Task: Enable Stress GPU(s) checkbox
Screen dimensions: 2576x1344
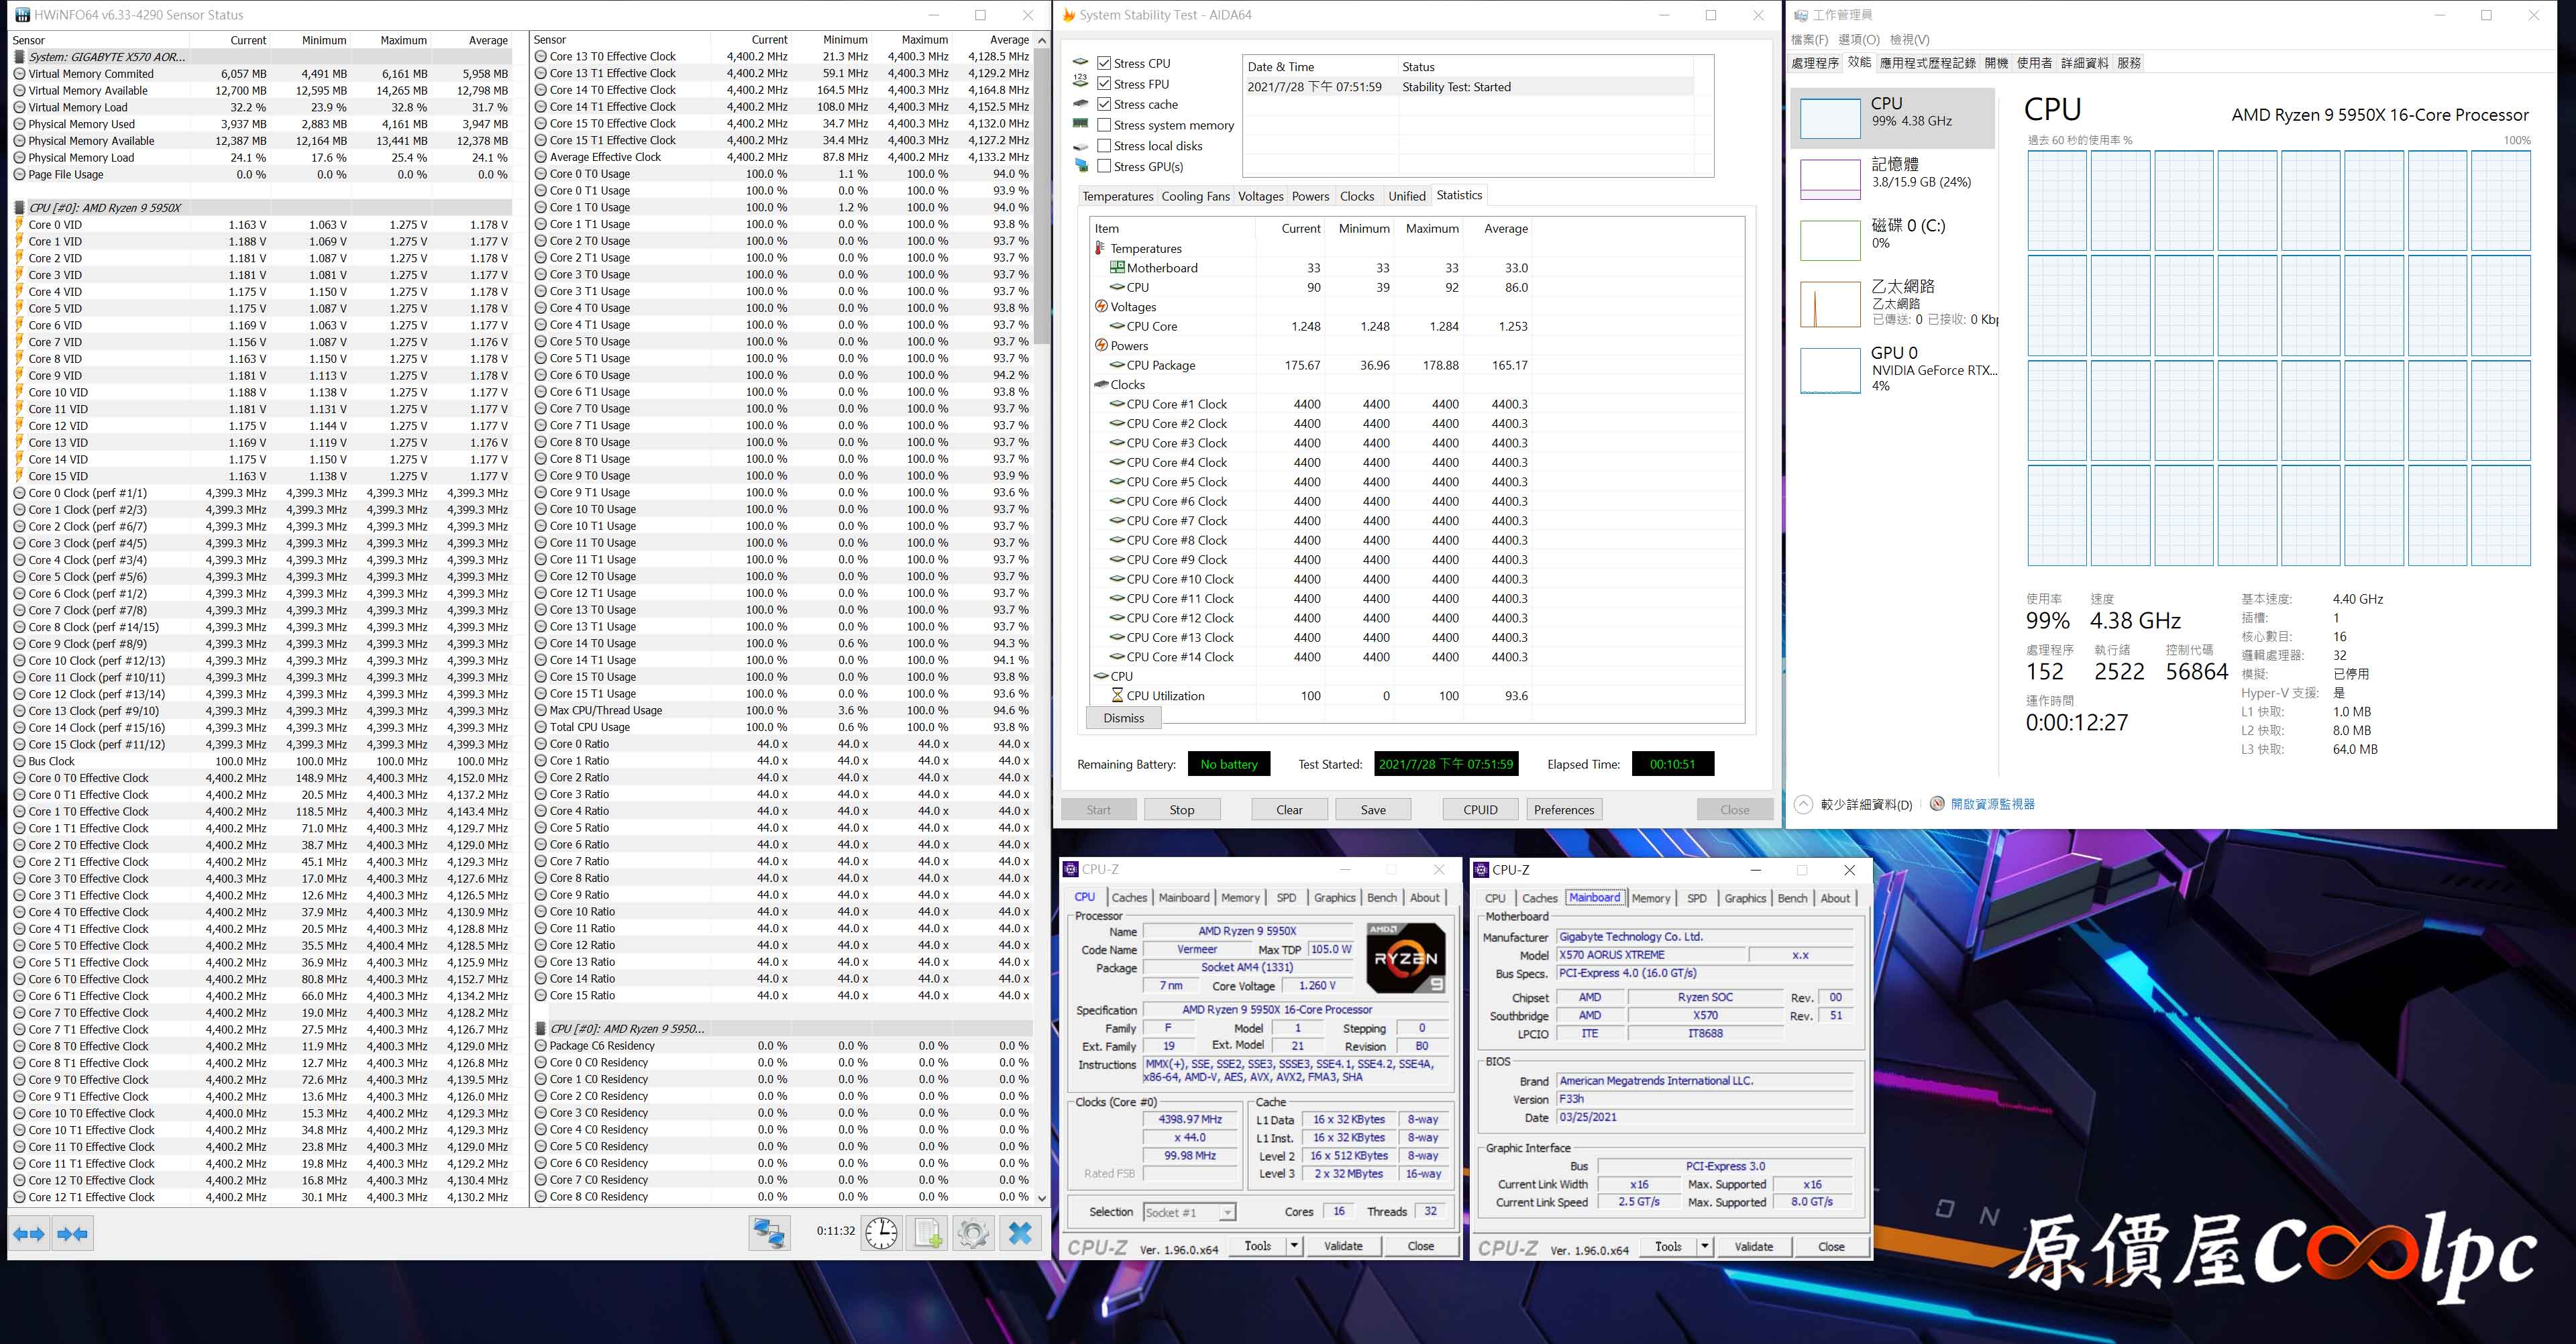Action: (1104, 166)
